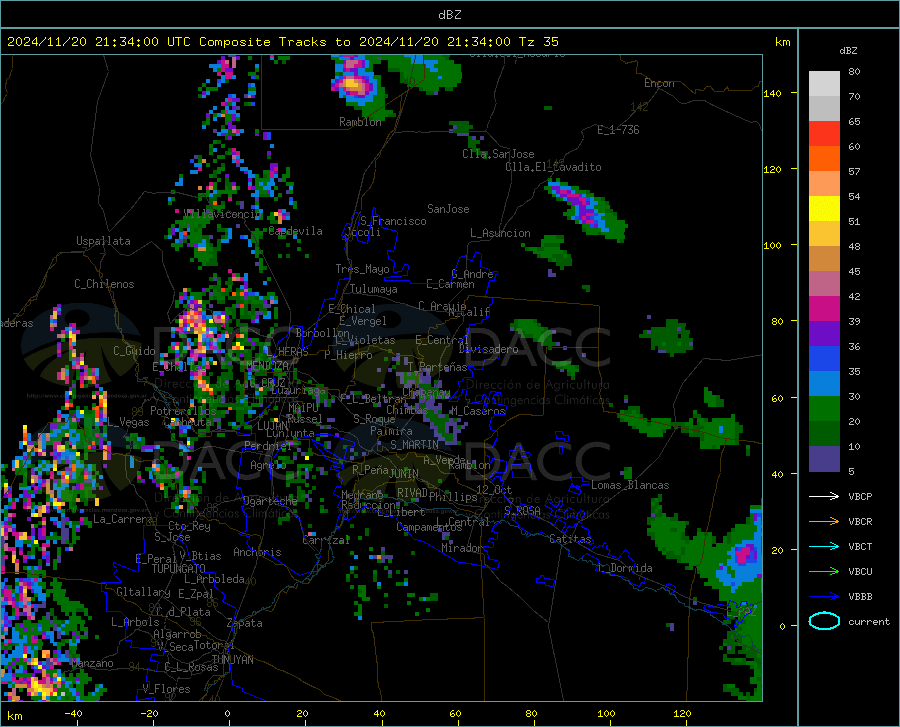Click the Lomas_Blancas map label
This screenshot has height=727, width=900.
pos(630,485)
